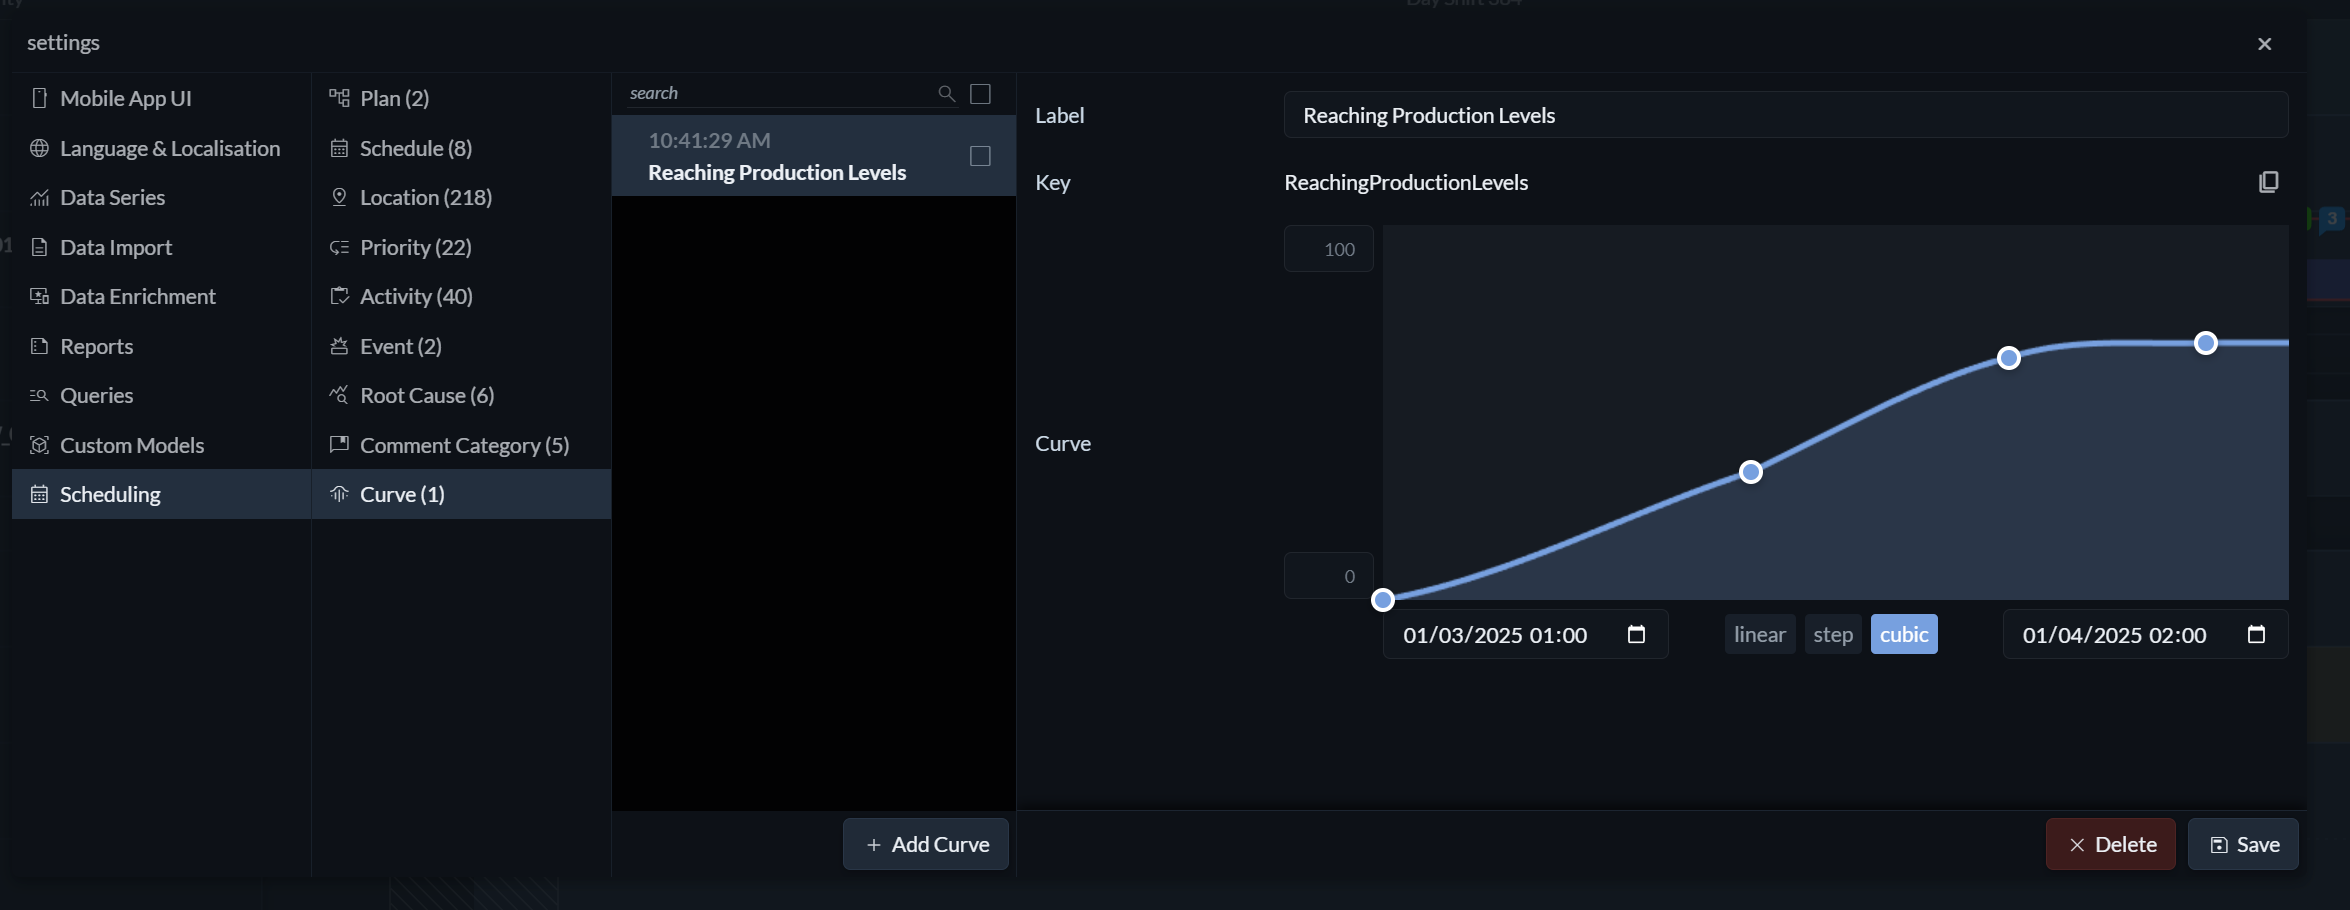The image size is (2350, 910).
Task: Open Queries settings
Action: [161, 395]
